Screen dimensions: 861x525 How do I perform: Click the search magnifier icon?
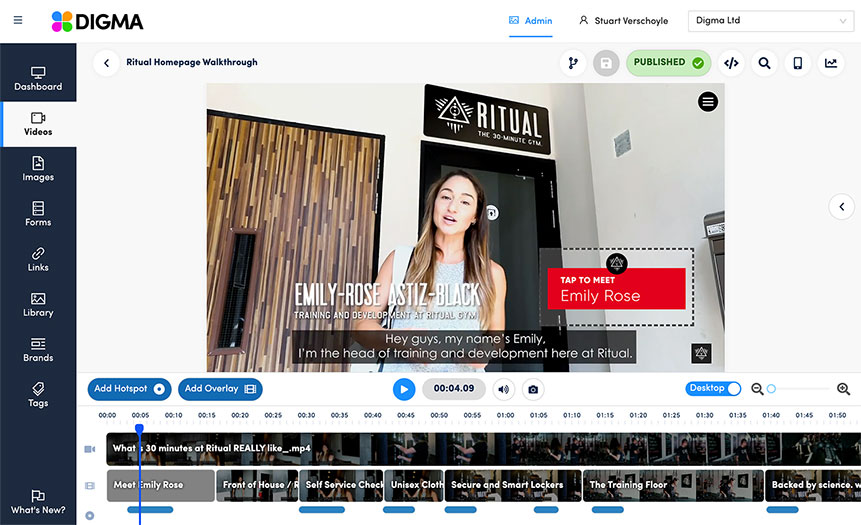pos(764,63)
